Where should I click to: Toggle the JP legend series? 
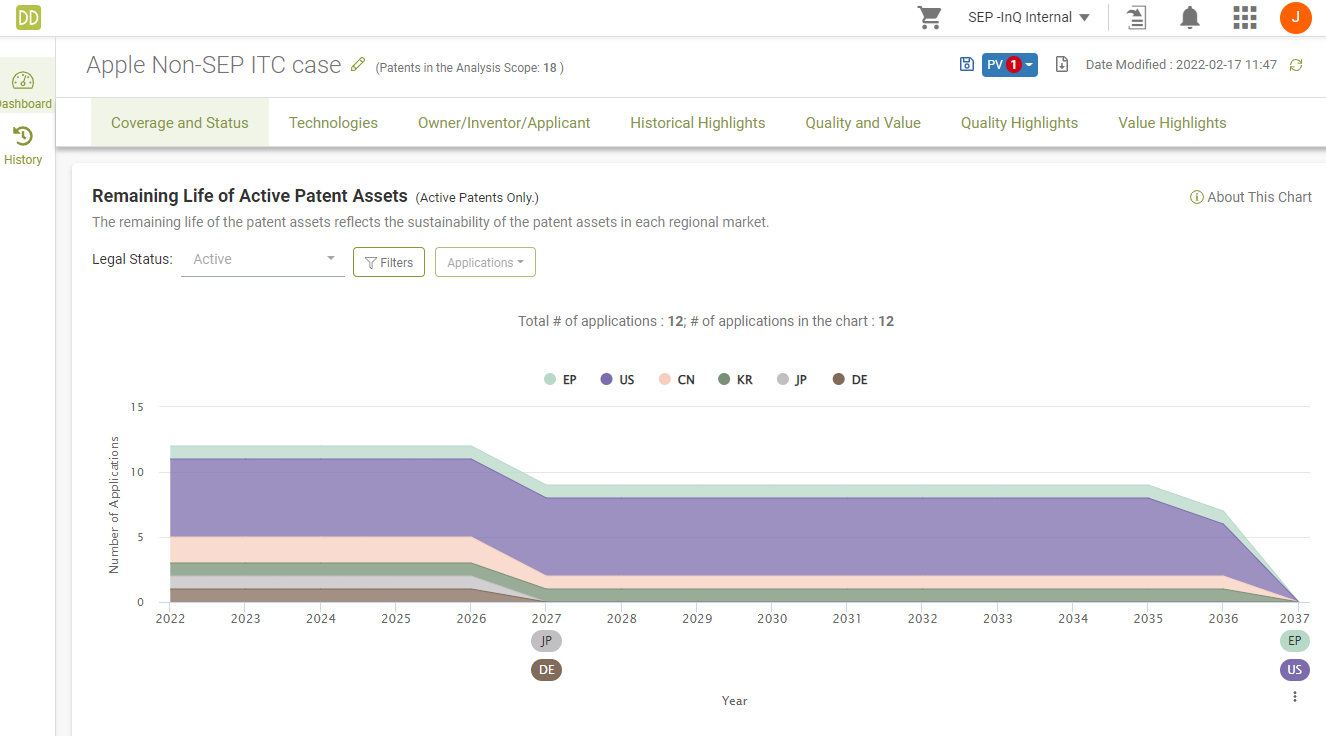click(x=792, y=380)
